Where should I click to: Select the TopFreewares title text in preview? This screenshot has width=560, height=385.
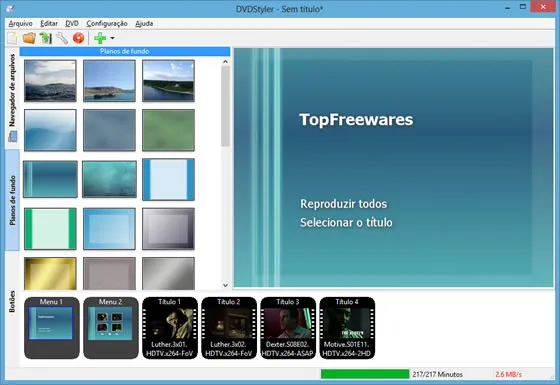pyautogui.click(x=356, y=120)
